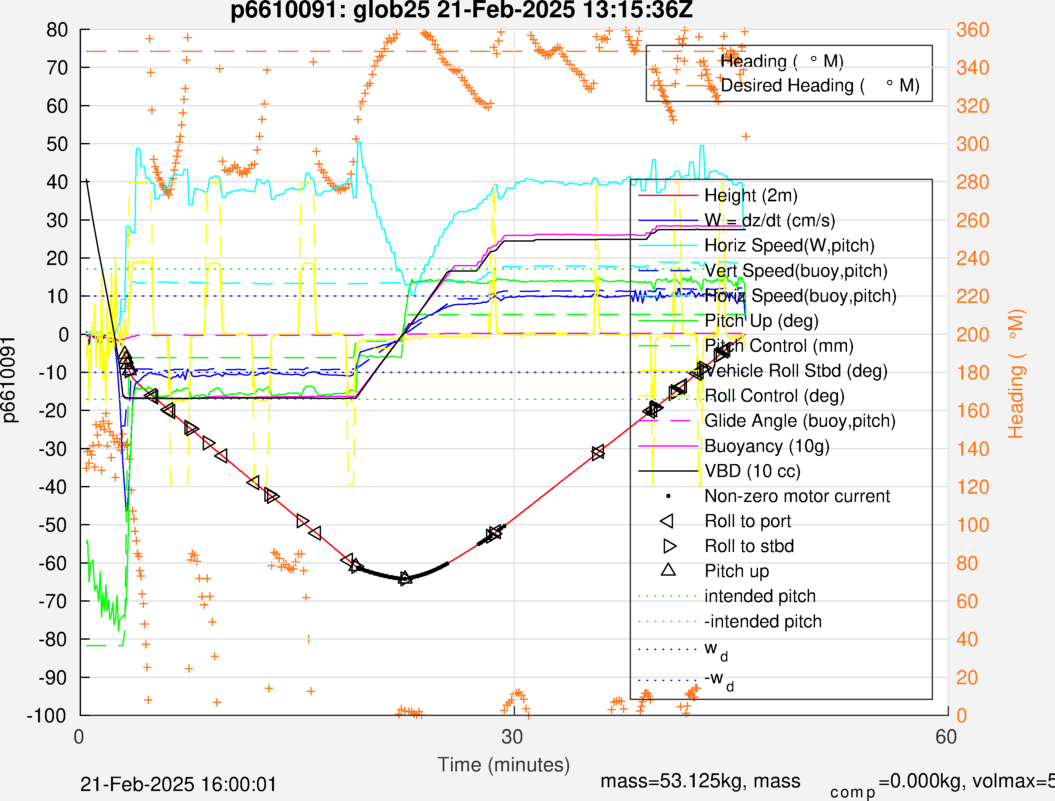Click the 'Time (minutes)' x-axis label
1055x801 pixels.
[503, 765]
